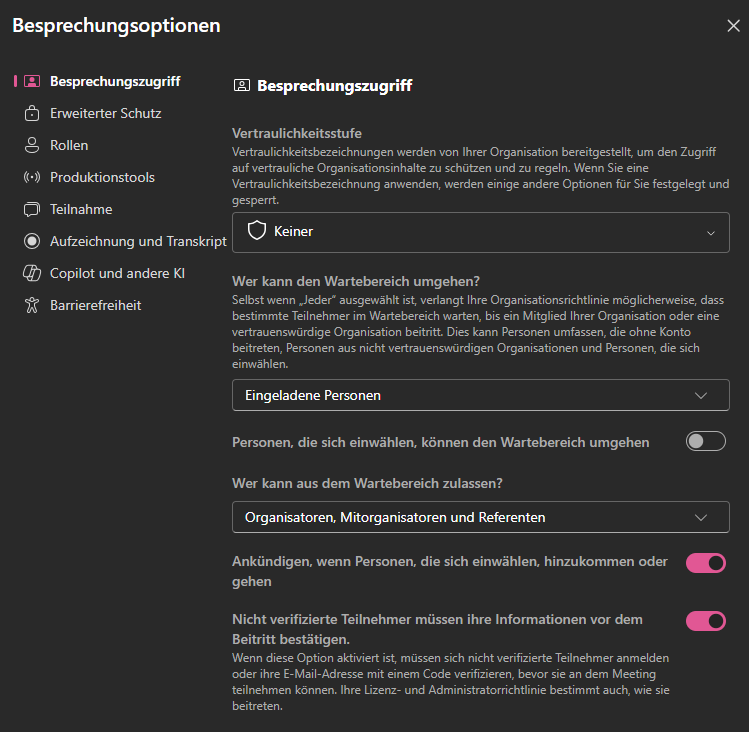
Task: Open the Erweiterter Schutz settings
Action: tap(106, 113)
